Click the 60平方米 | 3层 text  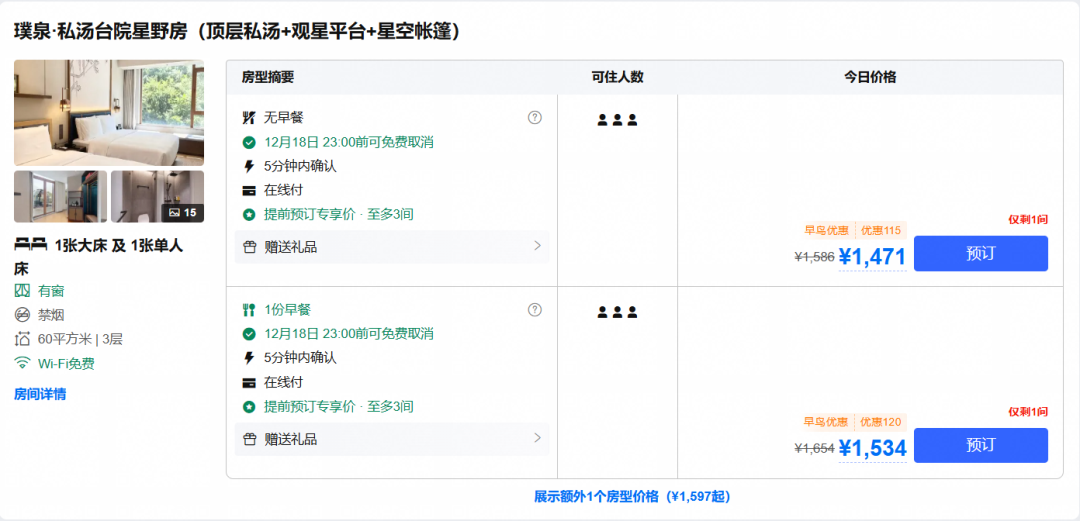(x=80, y=339)
